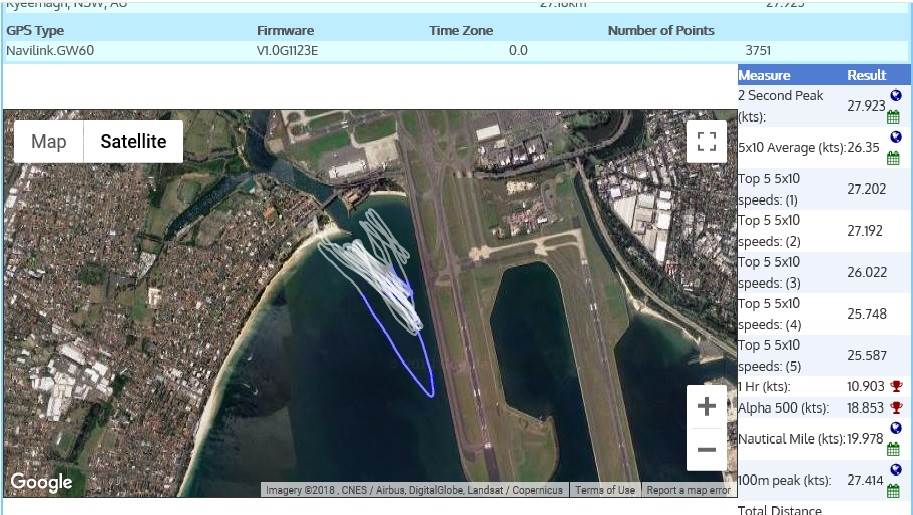
Task: Click globe icon for Nautical Mile
Action: pyautogui.click(x=896, y=428)
